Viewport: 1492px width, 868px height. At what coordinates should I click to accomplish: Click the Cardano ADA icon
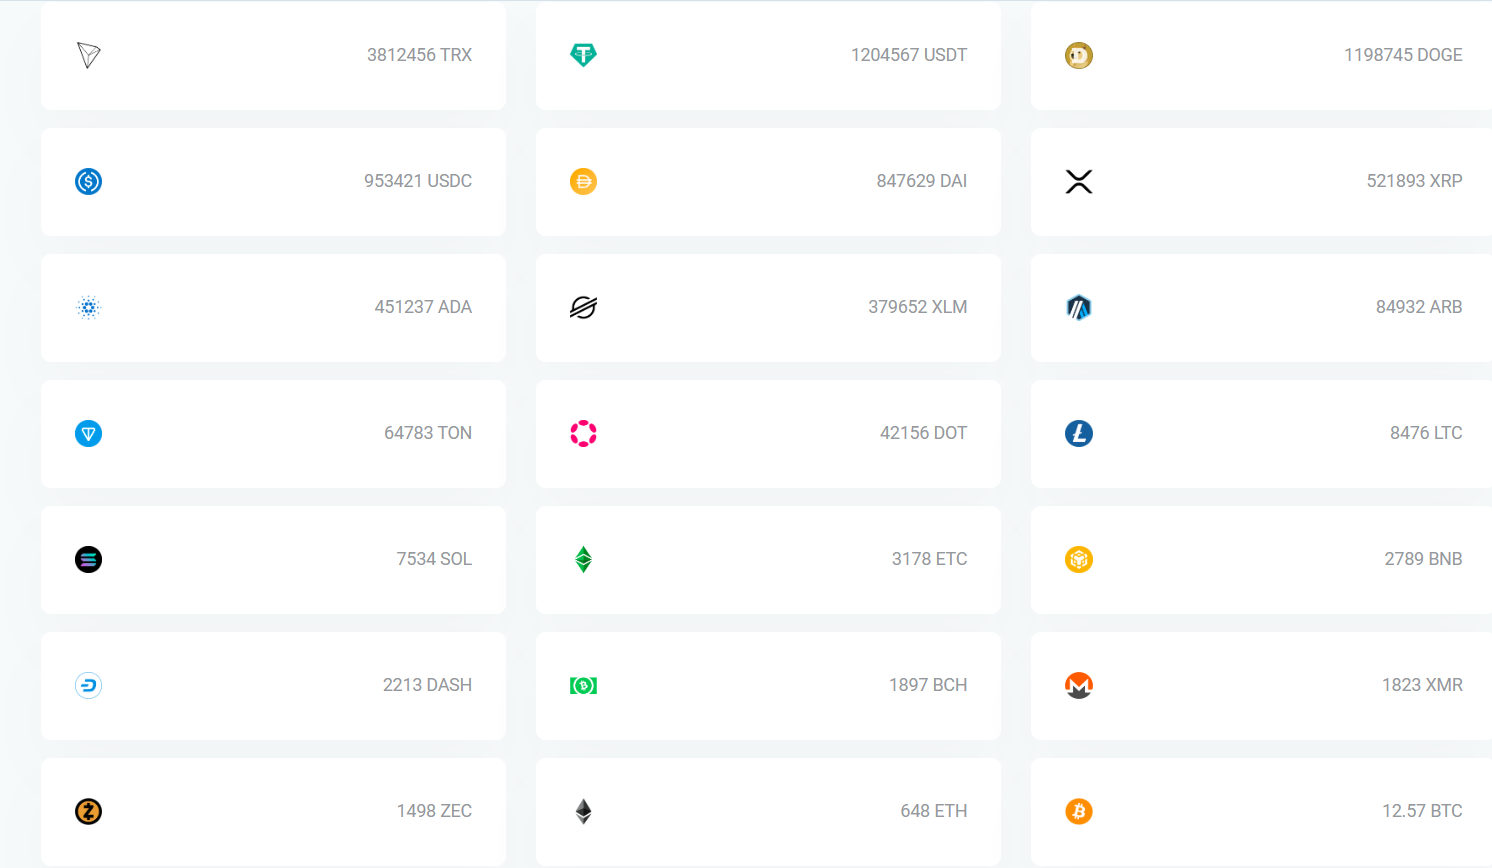coord(89,307)
